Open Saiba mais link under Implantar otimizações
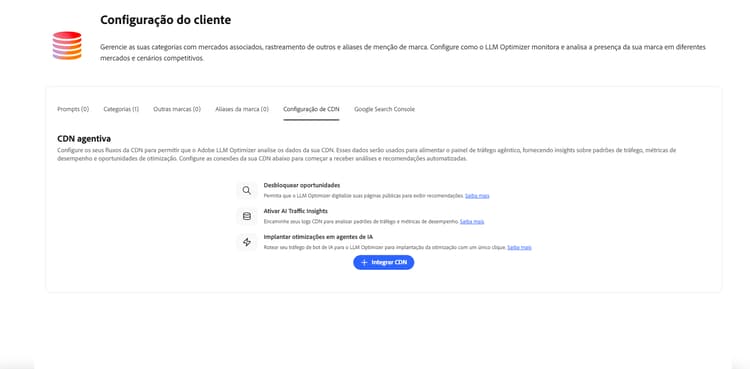750x369 pixels. click(x=519, y=247)
